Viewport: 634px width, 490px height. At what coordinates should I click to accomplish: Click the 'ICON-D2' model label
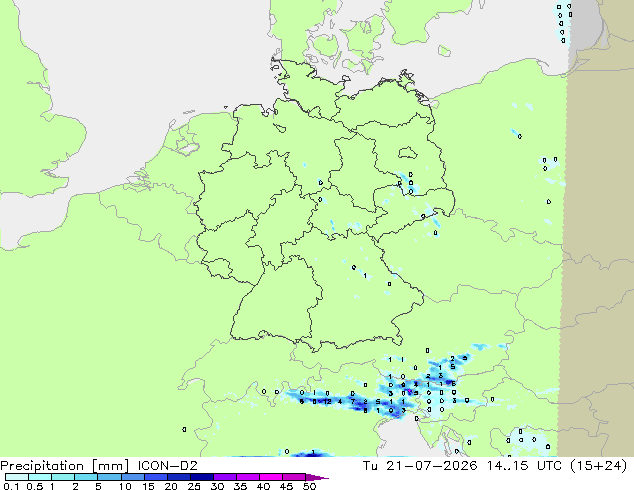pyautogui.click(x=167, y=466)
